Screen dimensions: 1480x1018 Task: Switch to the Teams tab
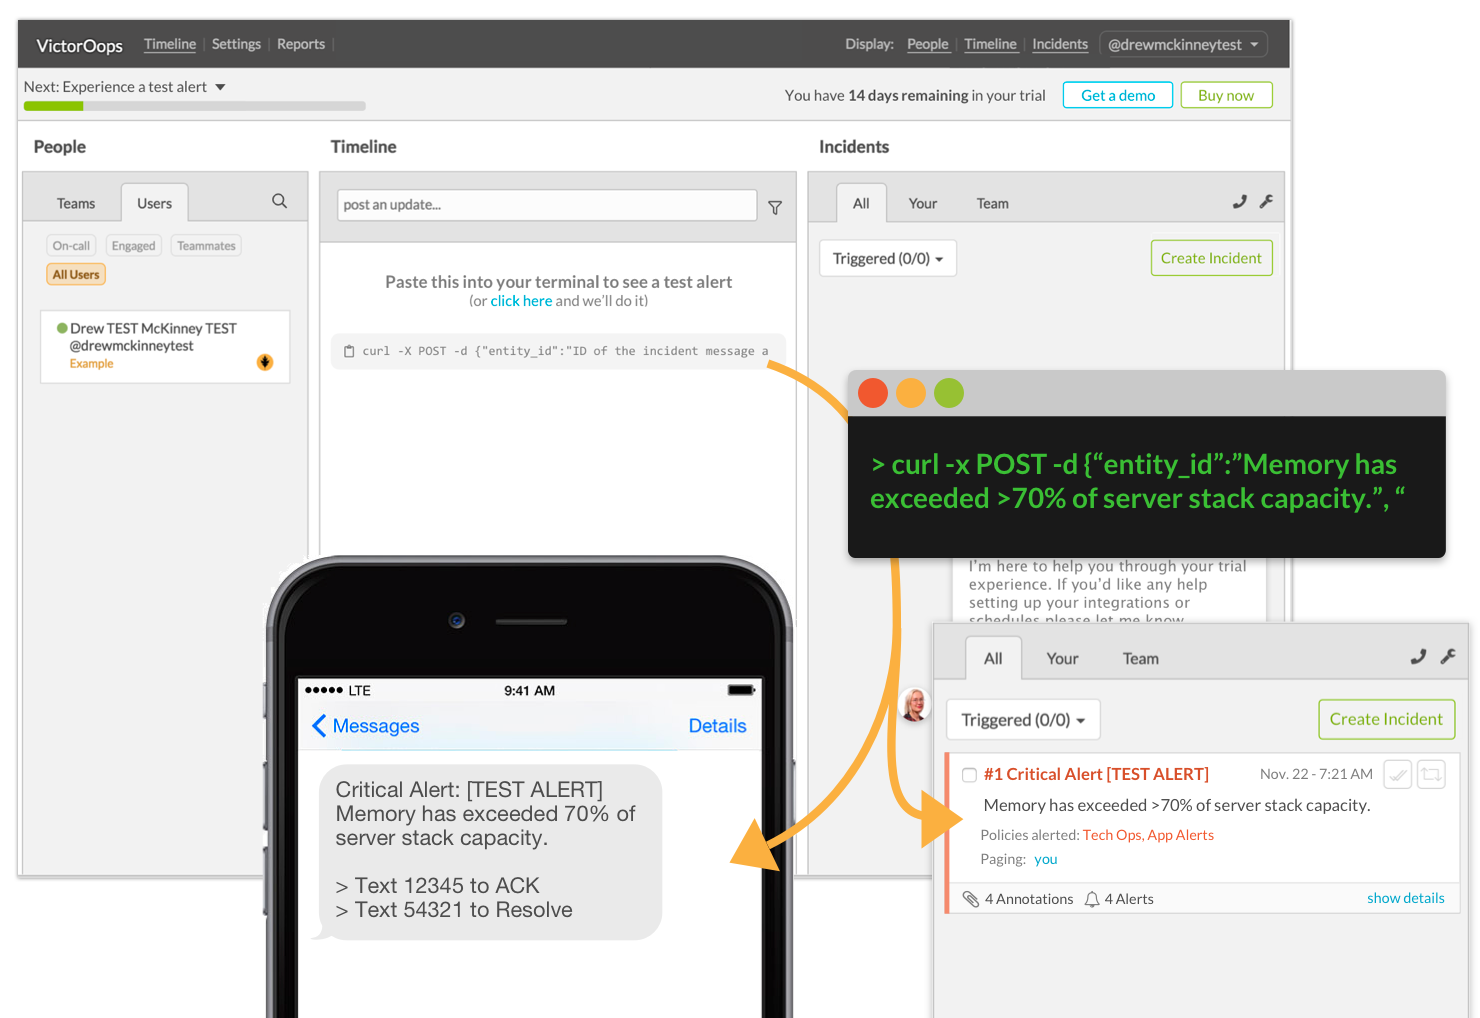tap(76, 203)
